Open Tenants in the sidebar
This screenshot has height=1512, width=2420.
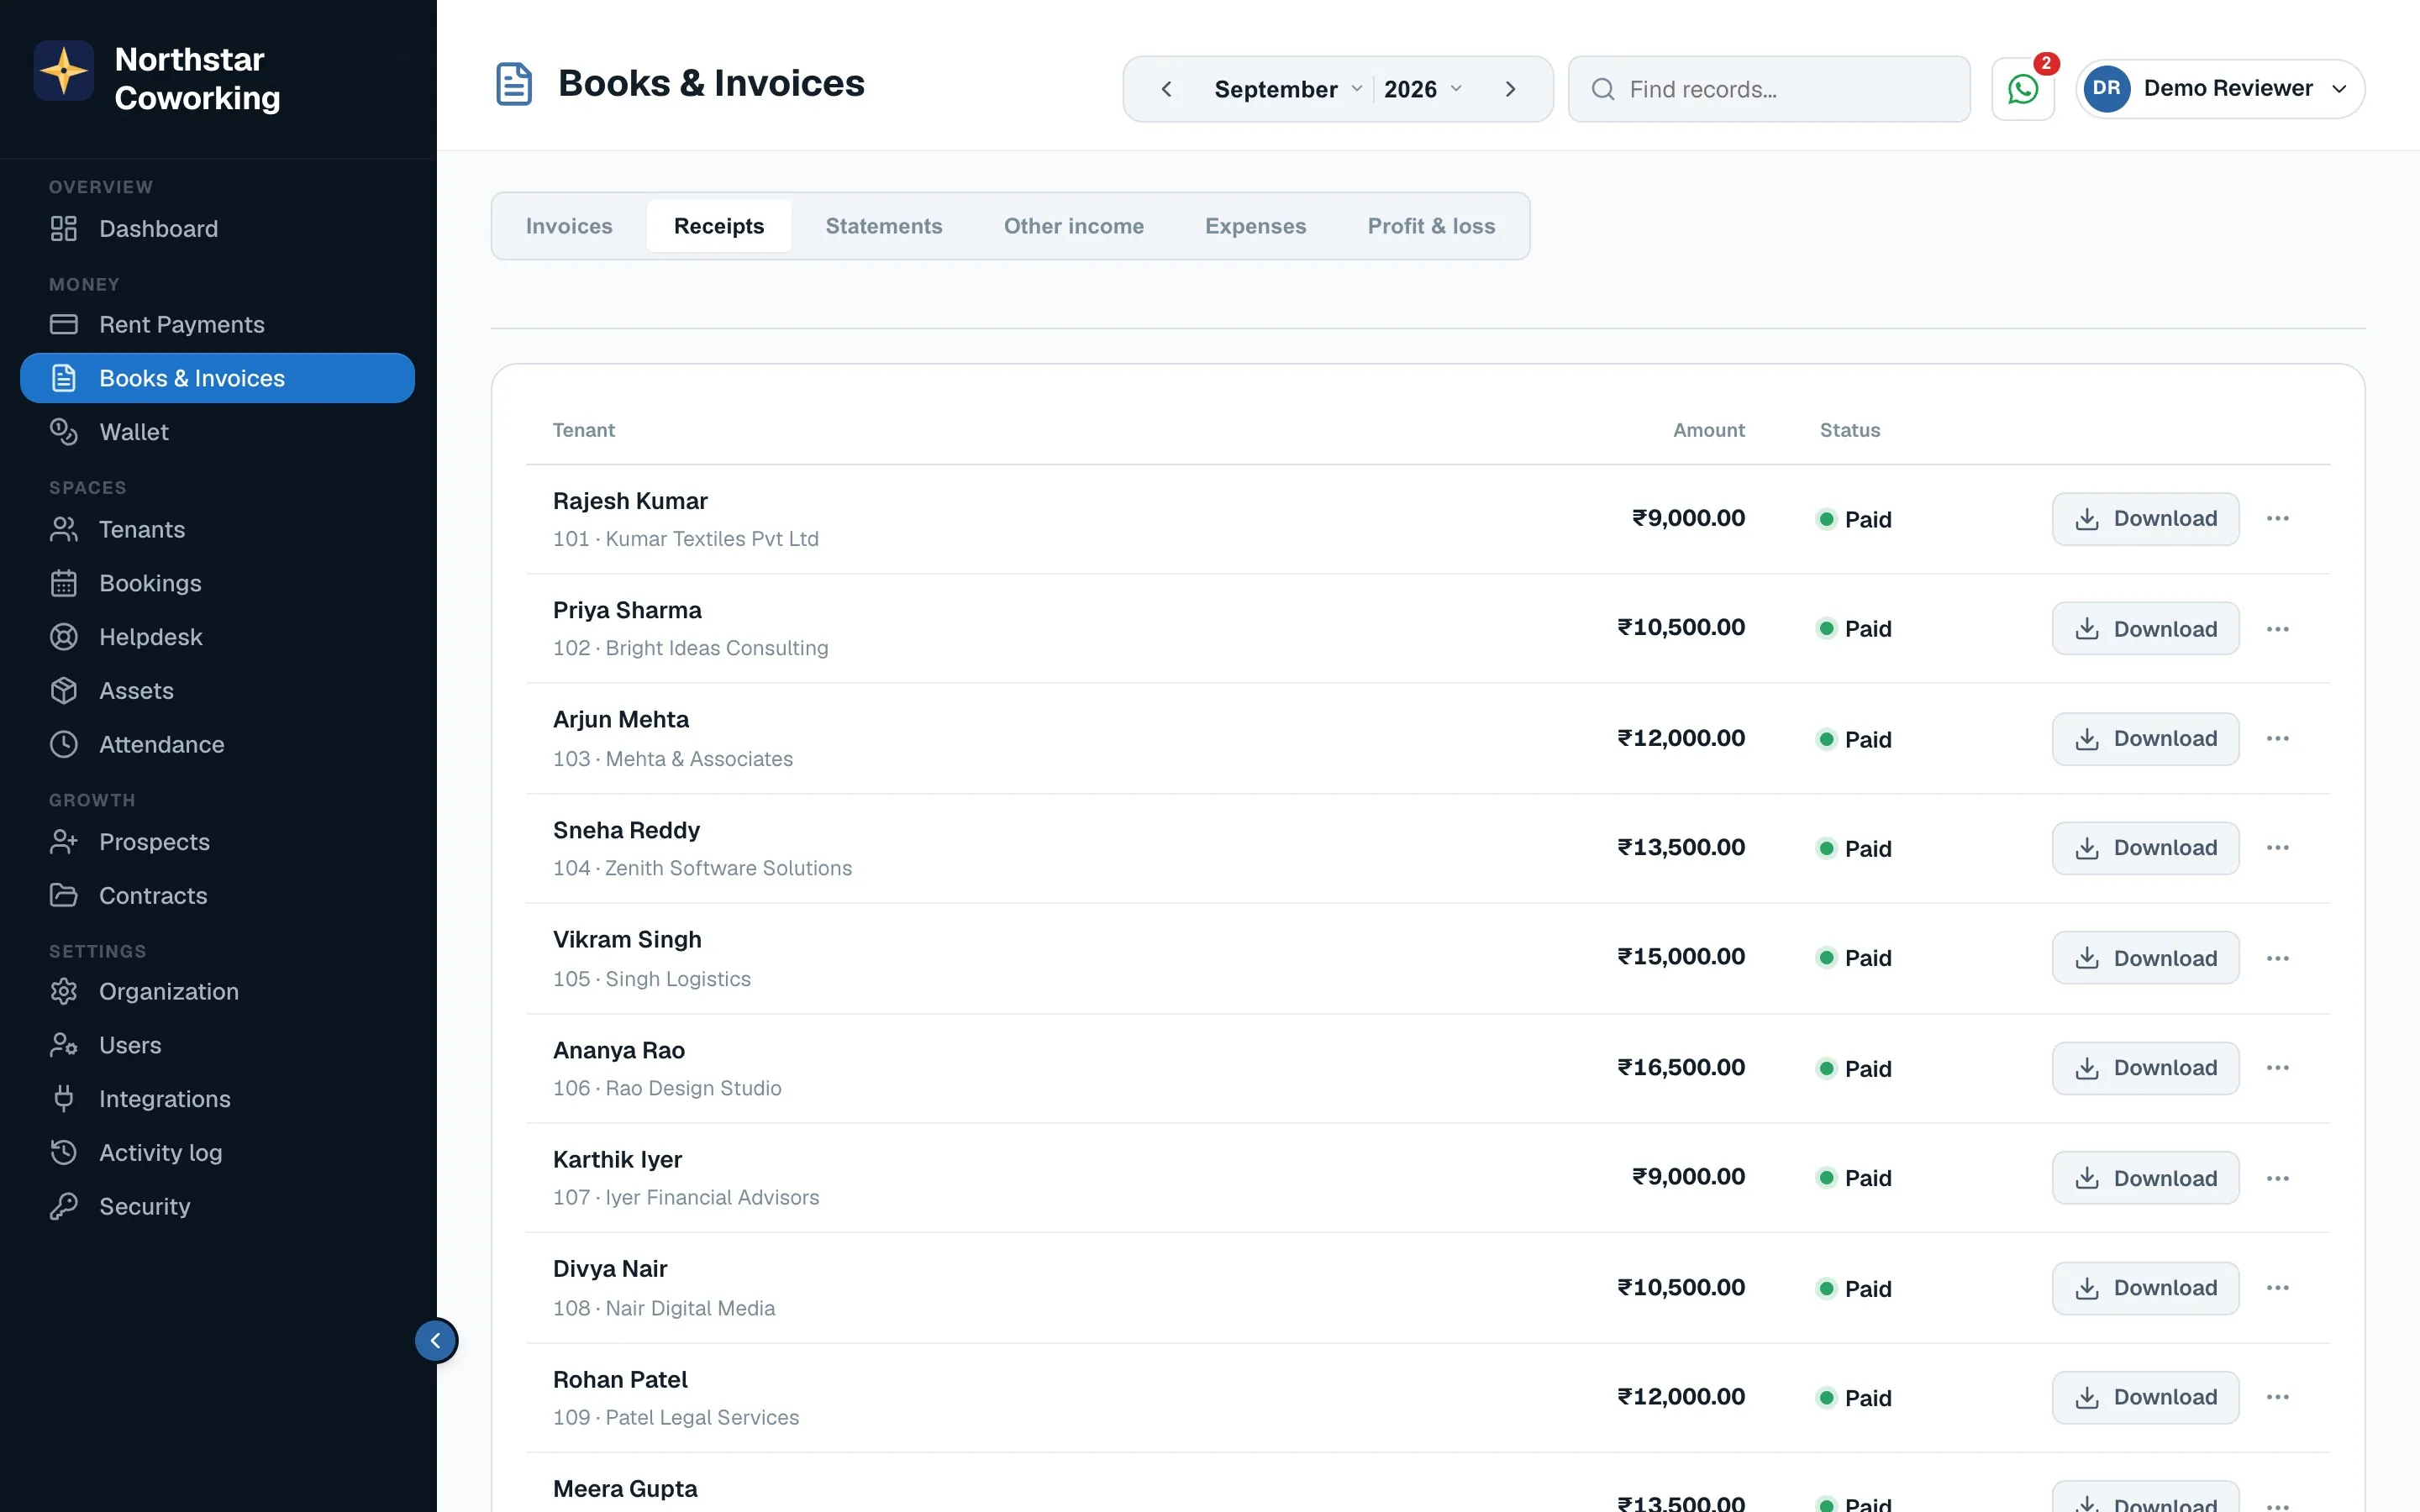click(x=217, y=529)
